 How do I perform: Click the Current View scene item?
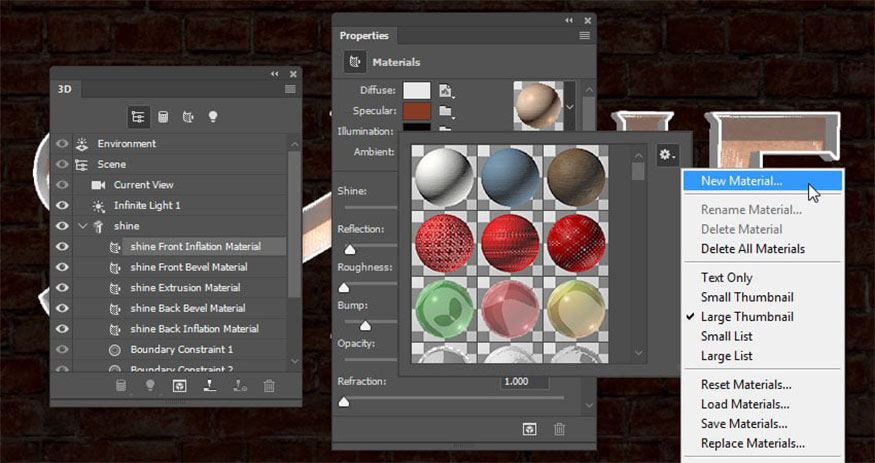(144, 185)
